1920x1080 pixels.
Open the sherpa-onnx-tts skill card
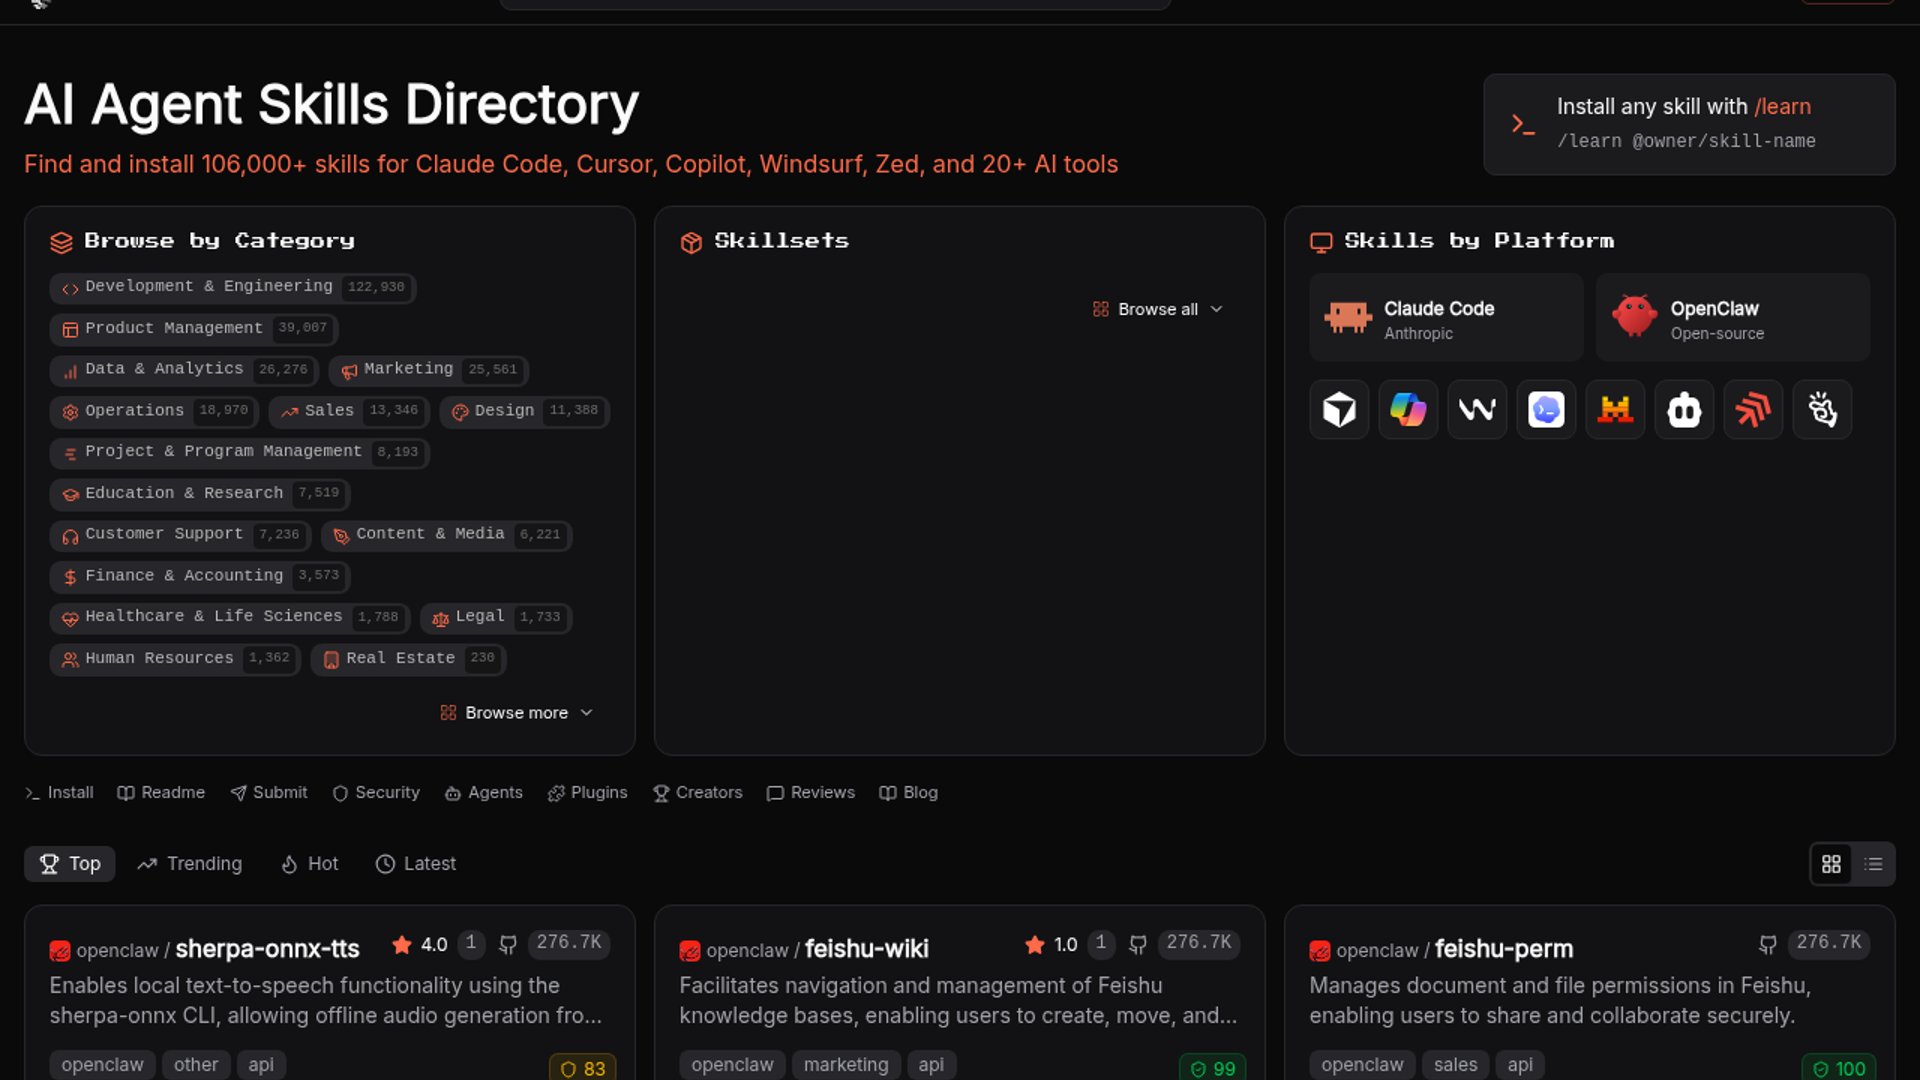(267, 949)
